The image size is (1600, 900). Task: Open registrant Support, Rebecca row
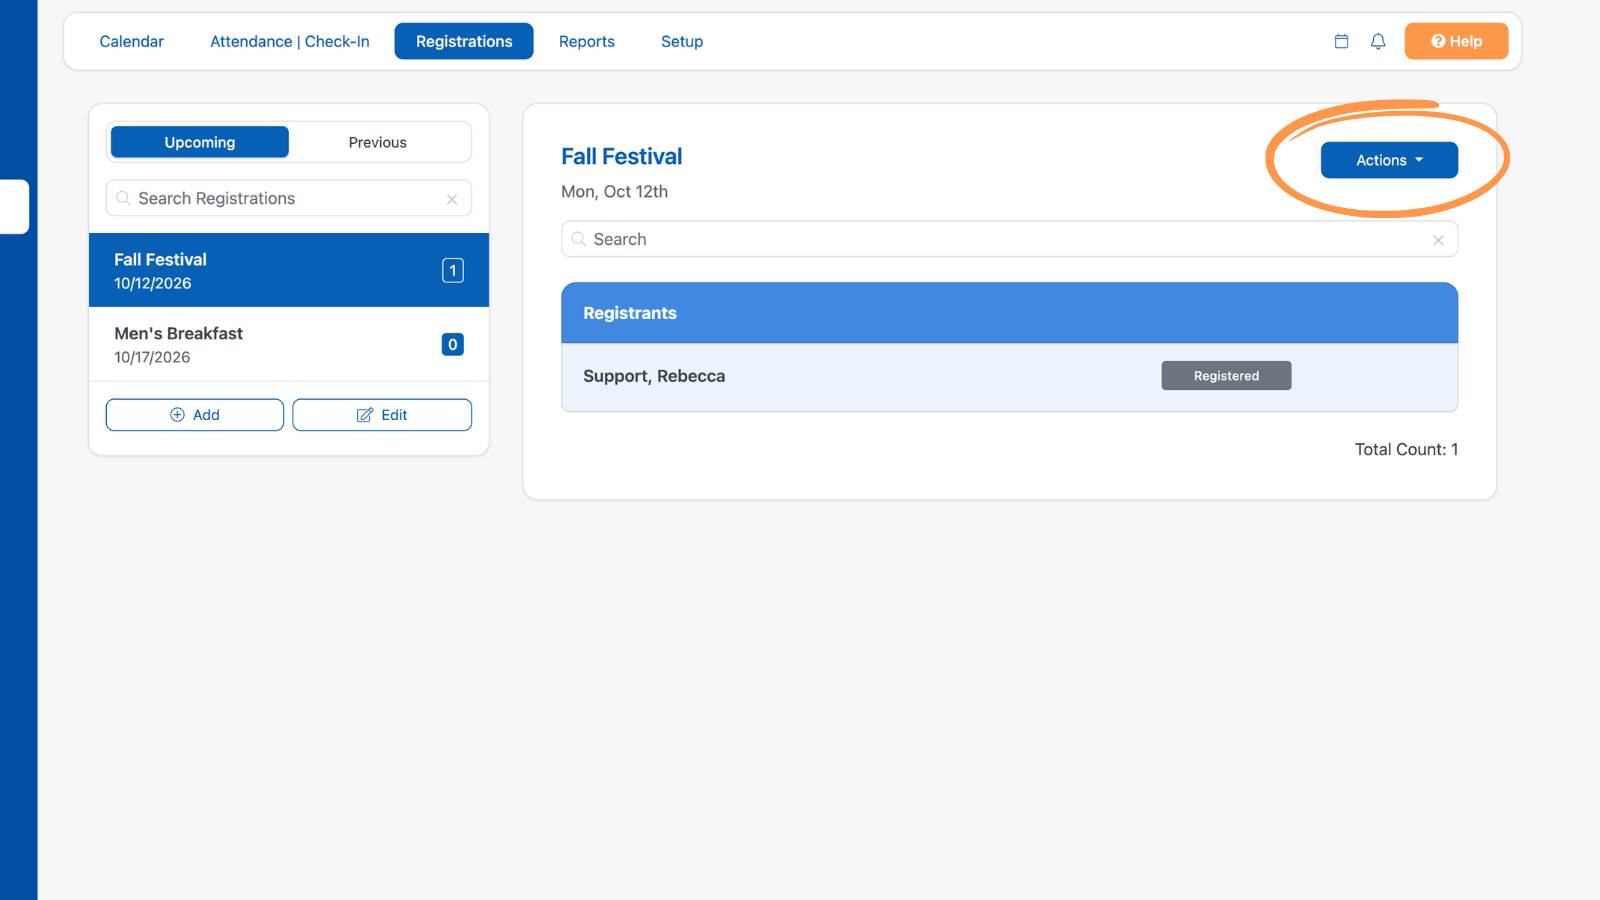point(1009,377)
